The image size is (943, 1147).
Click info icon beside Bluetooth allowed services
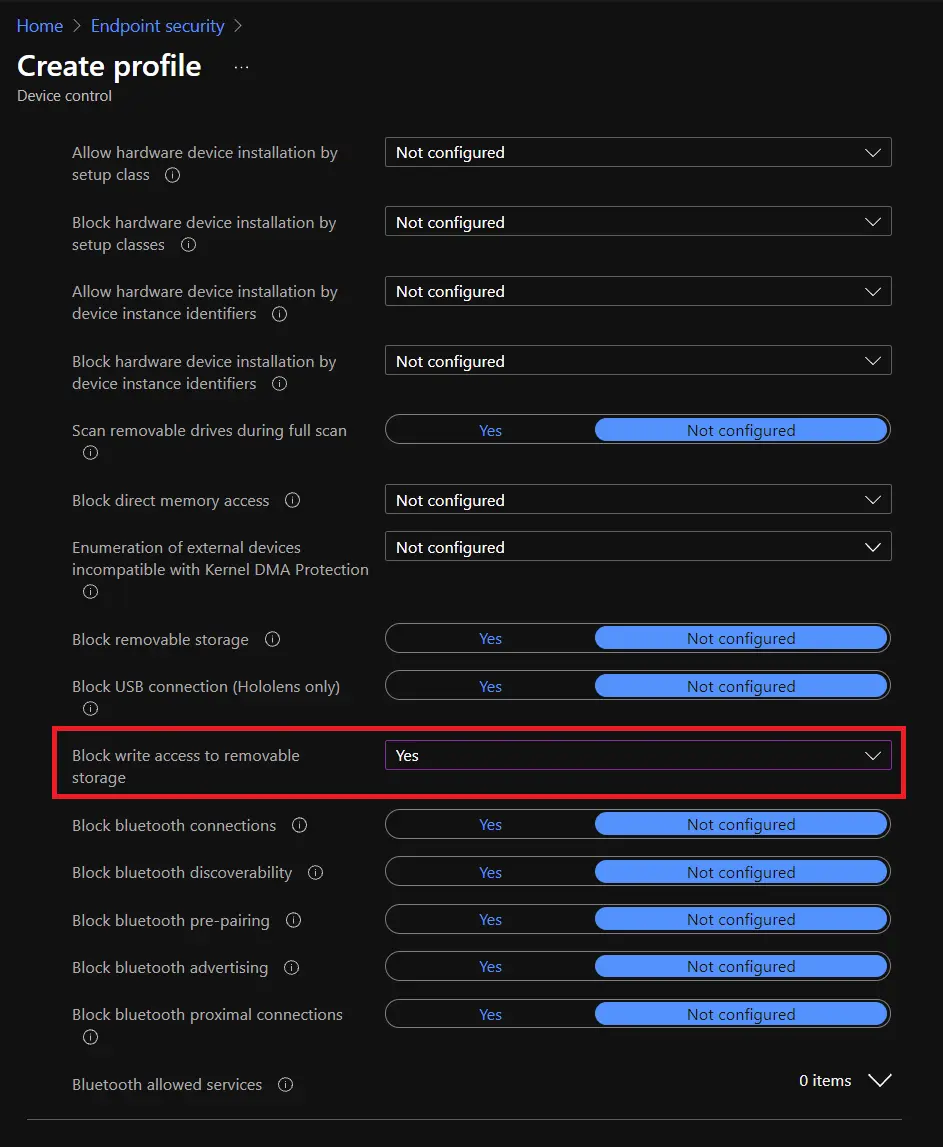tap(285, 1084)
